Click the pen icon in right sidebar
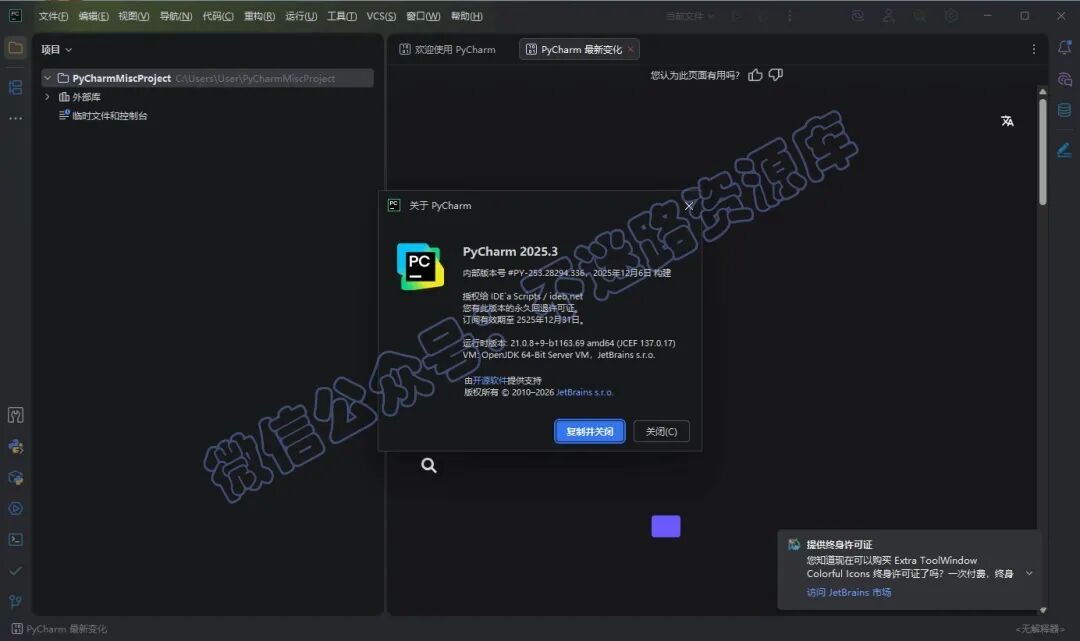Viewport: 1080px width, 641px height. click(x=1064, y=149)
